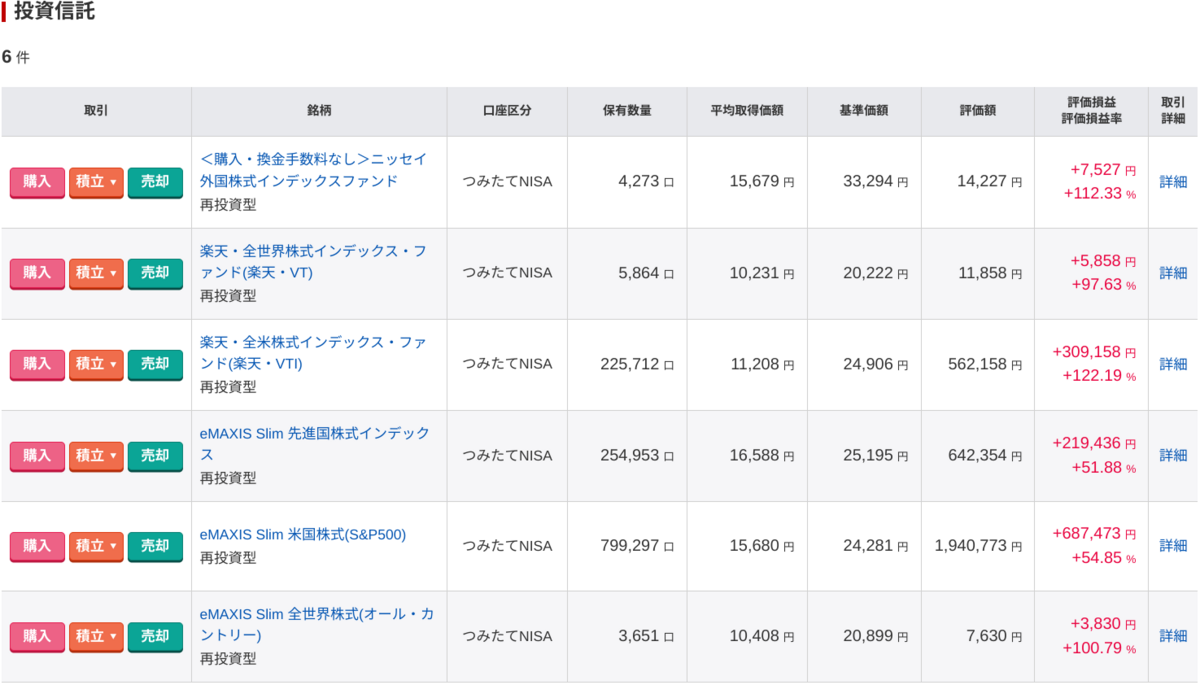Click 売却 for eMAXIS Slim 全世界株式(オール・カントリー)

coord(155,637)
